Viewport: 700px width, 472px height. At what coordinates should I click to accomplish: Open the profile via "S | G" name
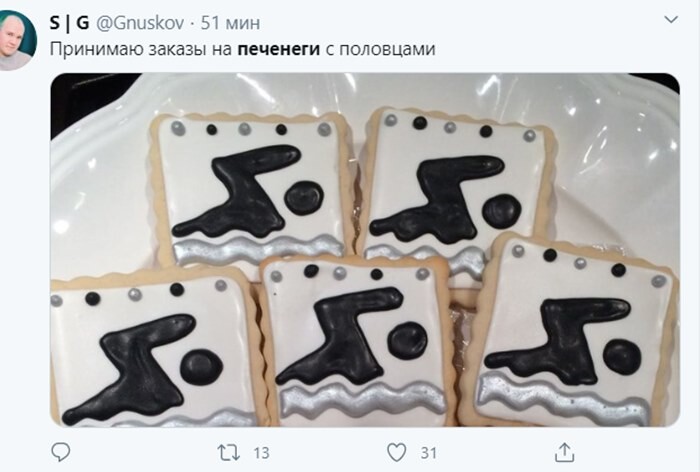coord(69,22)
